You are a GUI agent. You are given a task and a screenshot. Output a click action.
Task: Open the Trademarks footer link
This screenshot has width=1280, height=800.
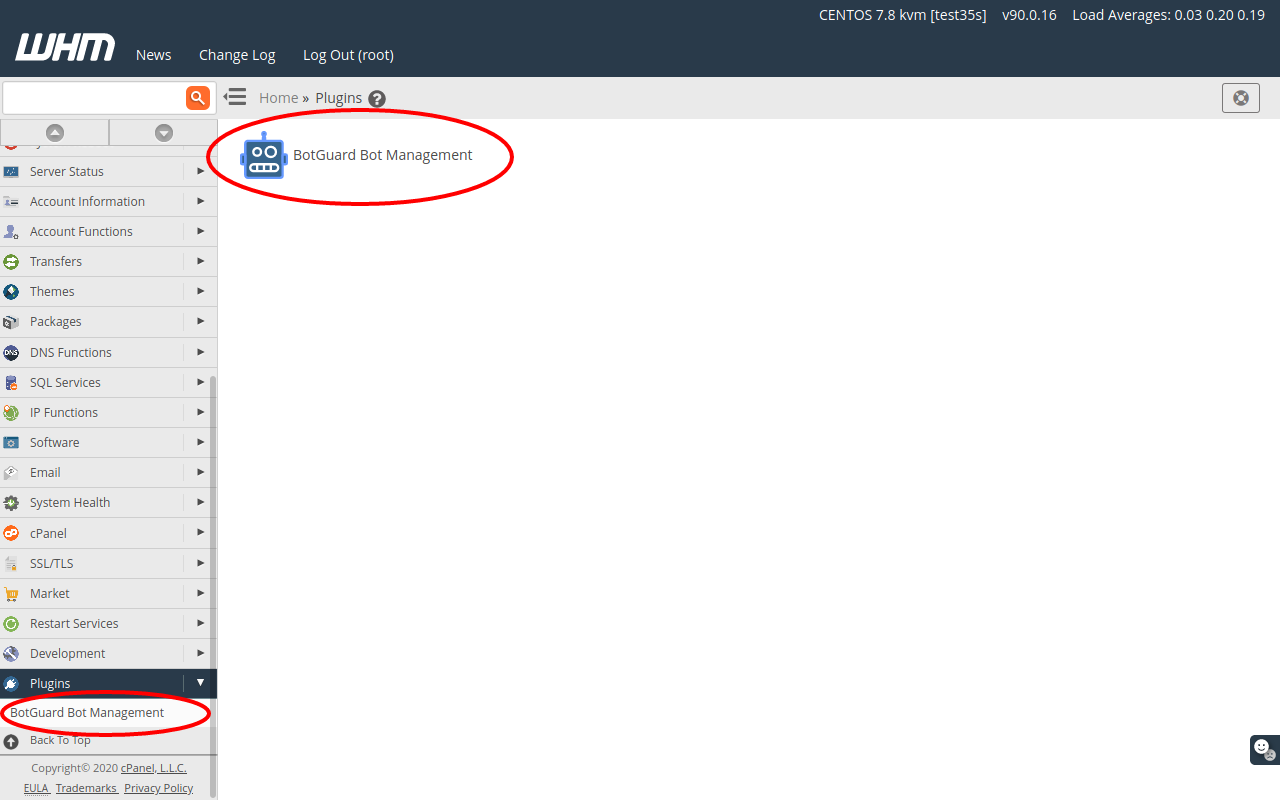(86, 789)
